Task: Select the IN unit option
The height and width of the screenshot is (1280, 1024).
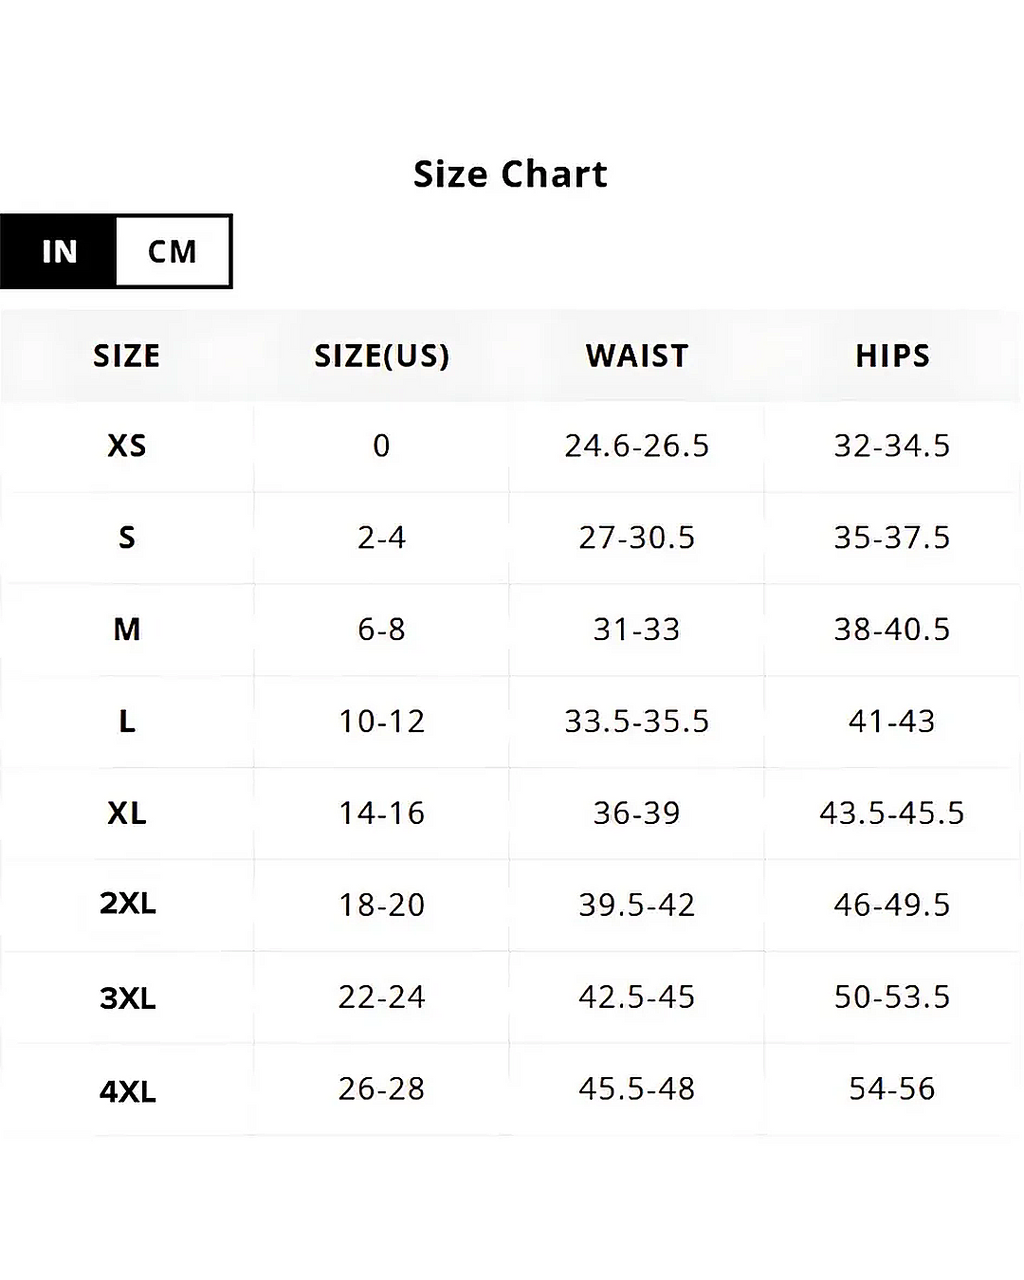Action: 59,251
